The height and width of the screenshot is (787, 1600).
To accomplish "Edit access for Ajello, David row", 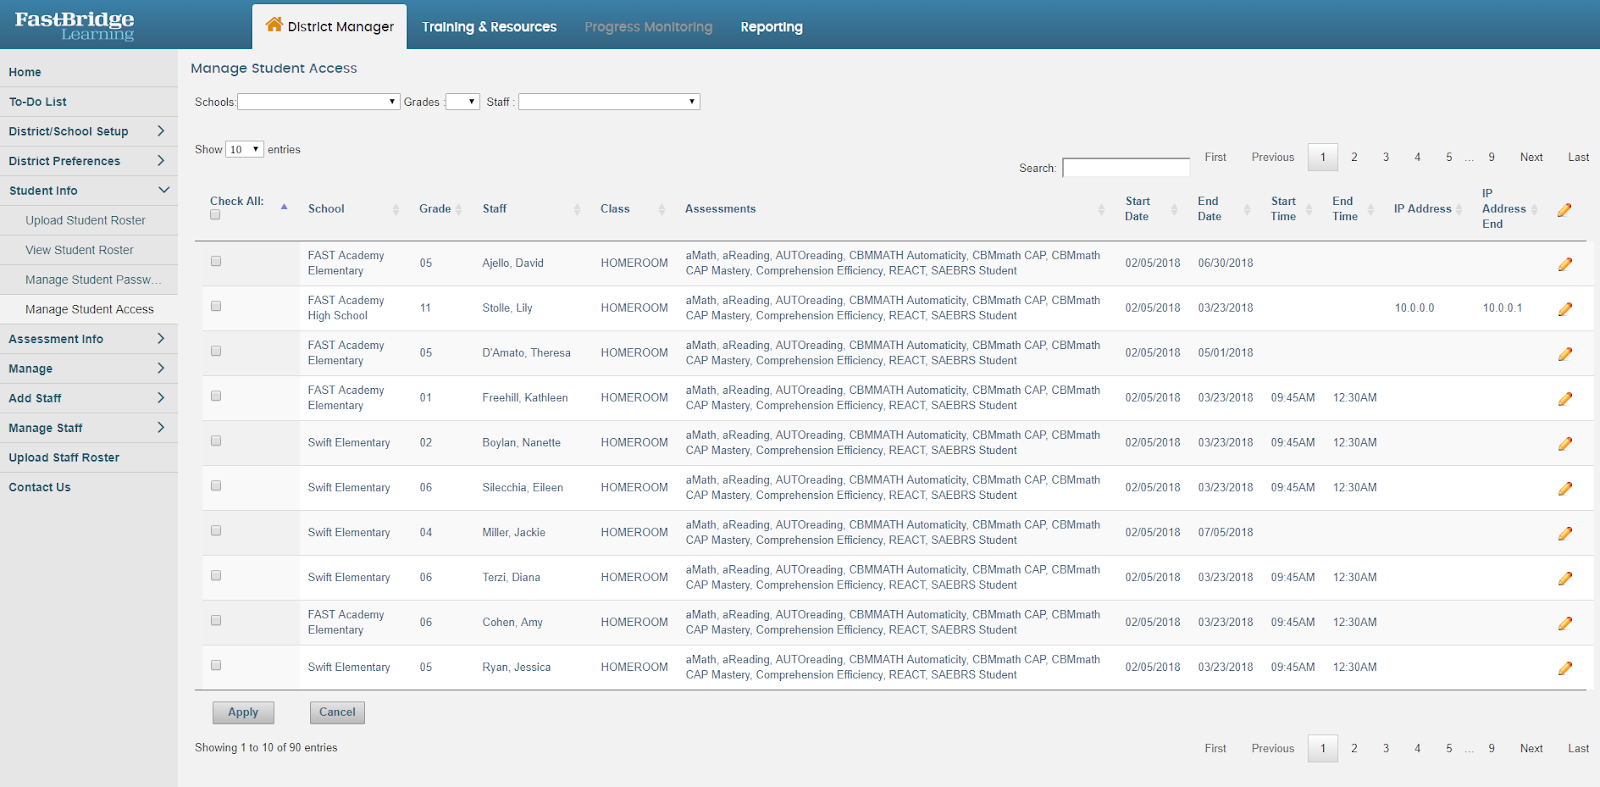I will (x=1565, y=264).
